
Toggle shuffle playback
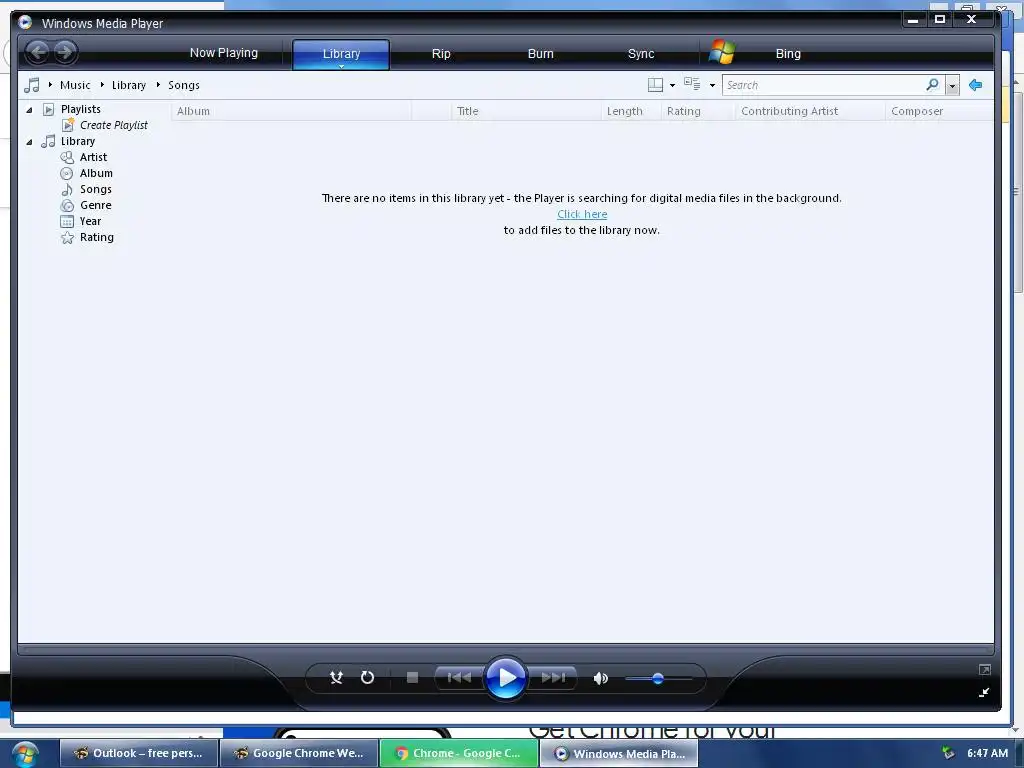pyautogui.click(x=336, y=678)
